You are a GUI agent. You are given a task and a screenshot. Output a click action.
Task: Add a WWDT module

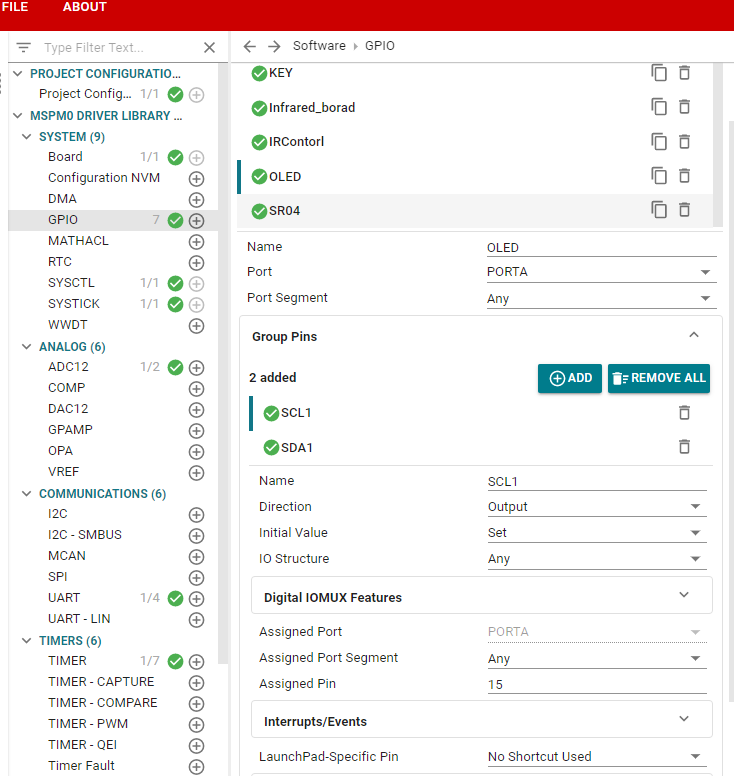point(196,326)
